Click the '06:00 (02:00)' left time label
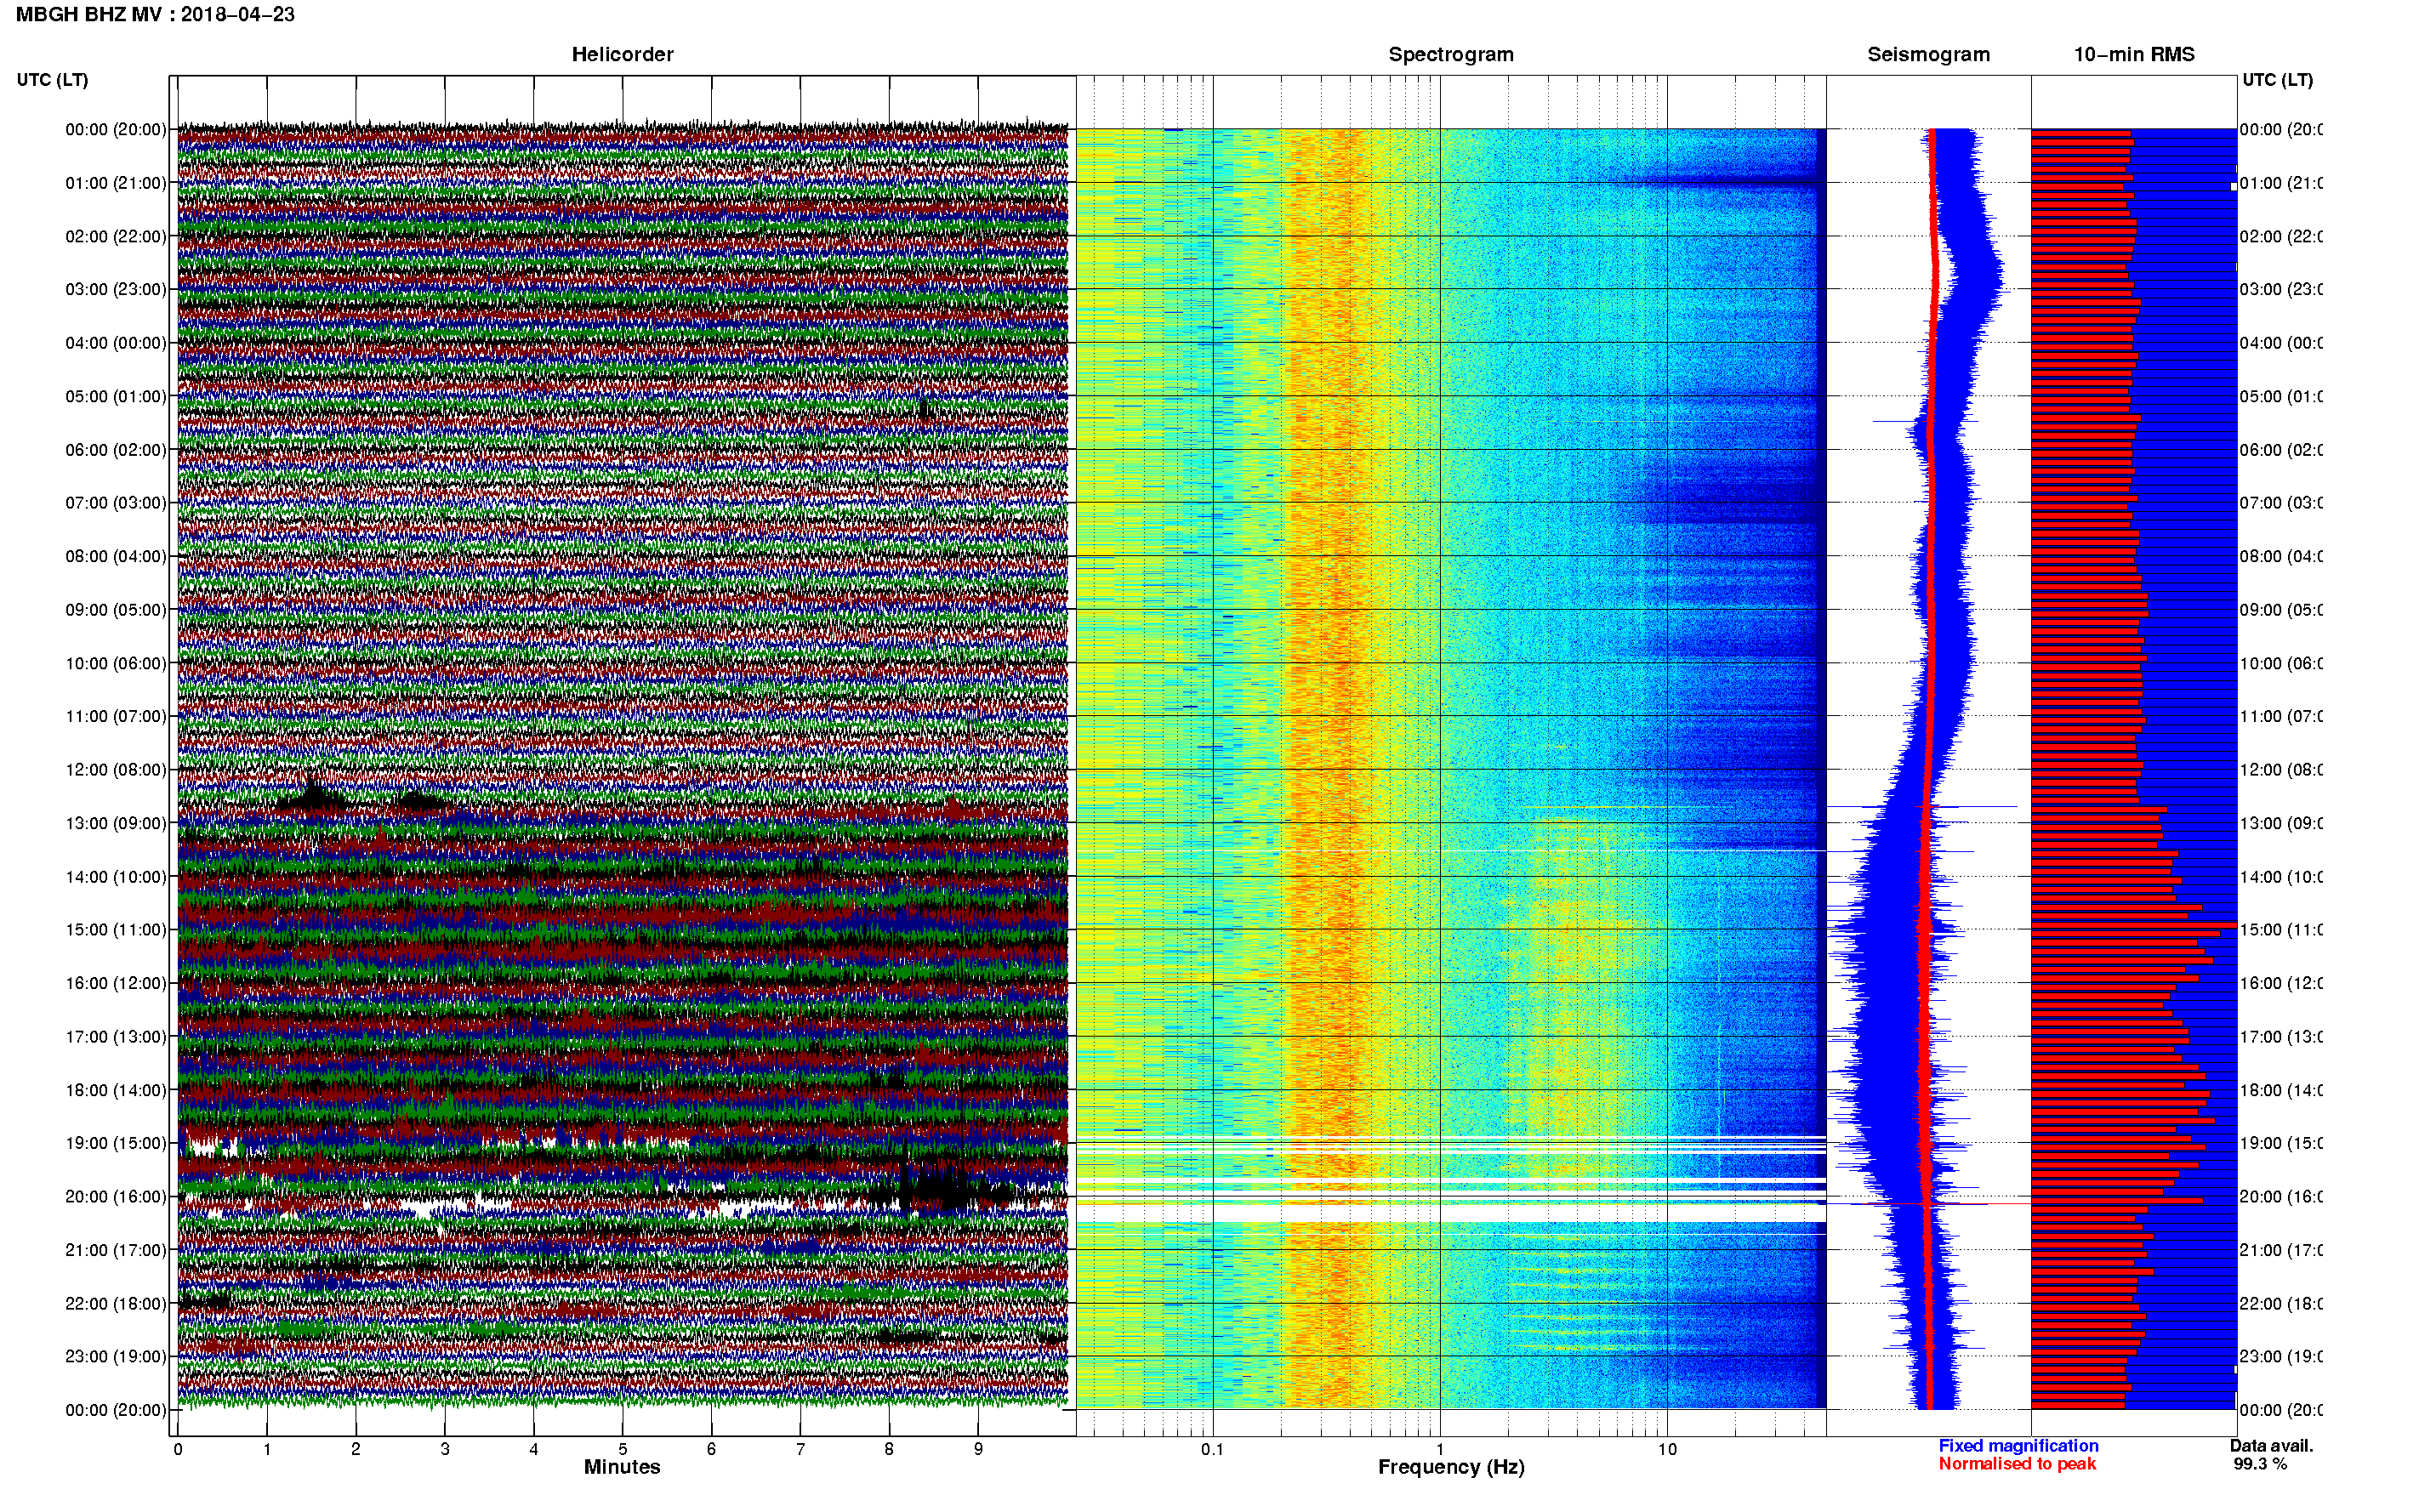2419x1512 pixels. 116,450
